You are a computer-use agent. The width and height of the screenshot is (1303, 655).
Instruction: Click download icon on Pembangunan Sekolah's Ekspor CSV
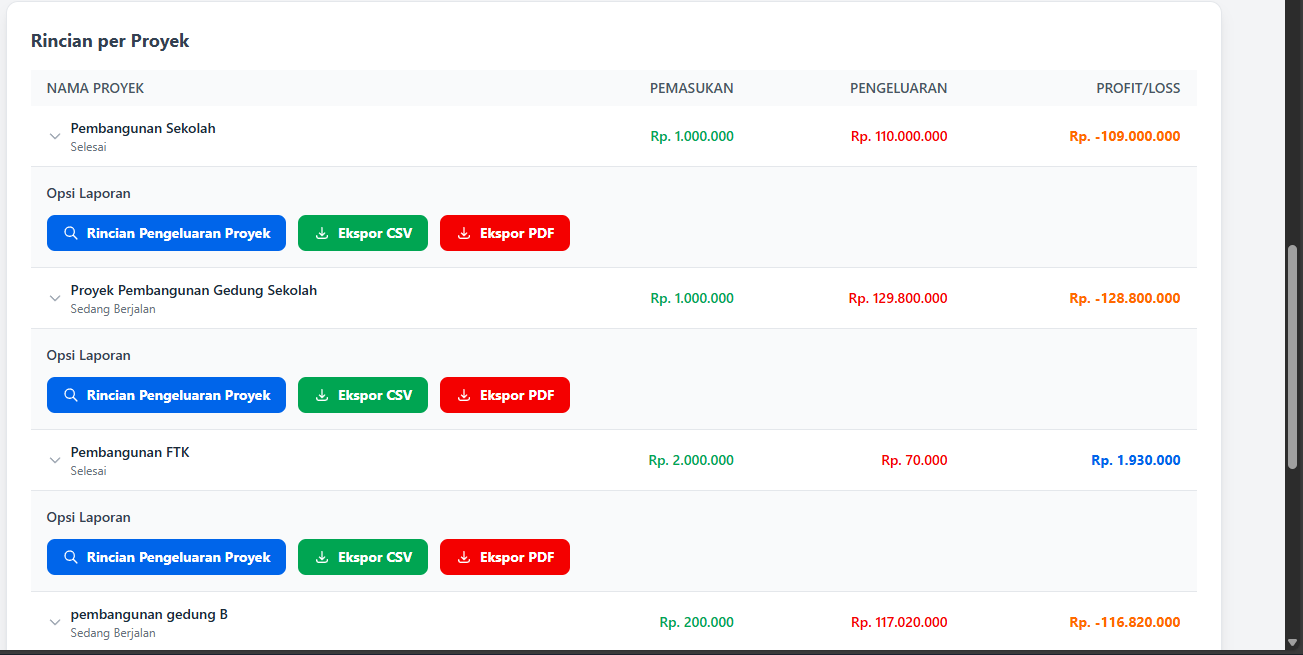click(x=322, y=233)
